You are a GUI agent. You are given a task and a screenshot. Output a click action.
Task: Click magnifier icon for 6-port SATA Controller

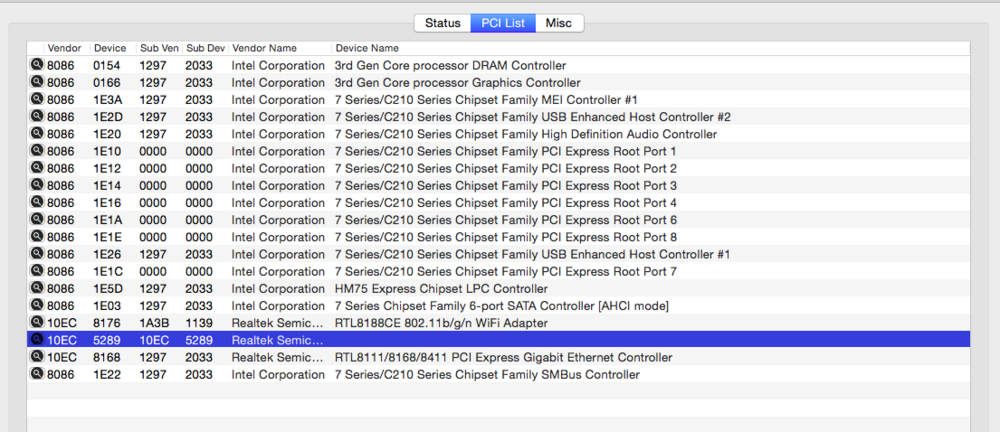tap(37, 305)
